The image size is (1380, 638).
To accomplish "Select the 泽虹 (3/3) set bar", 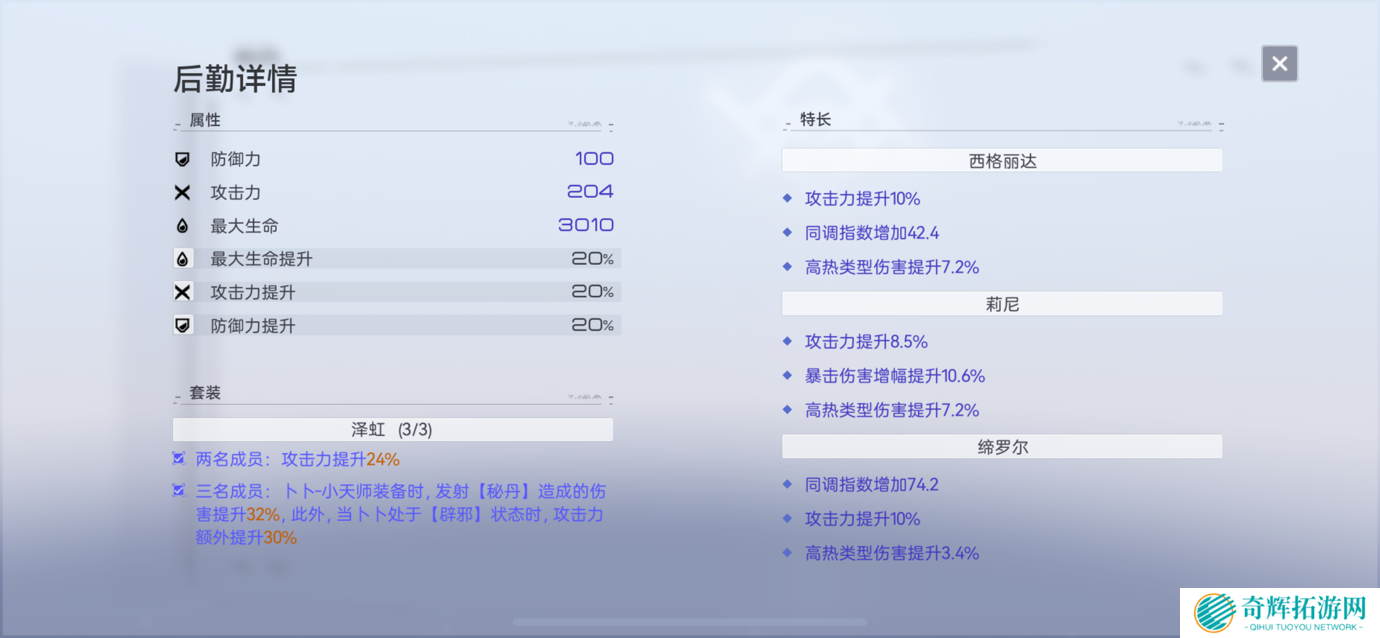I will pyautogui.click(x=392, y=430).
